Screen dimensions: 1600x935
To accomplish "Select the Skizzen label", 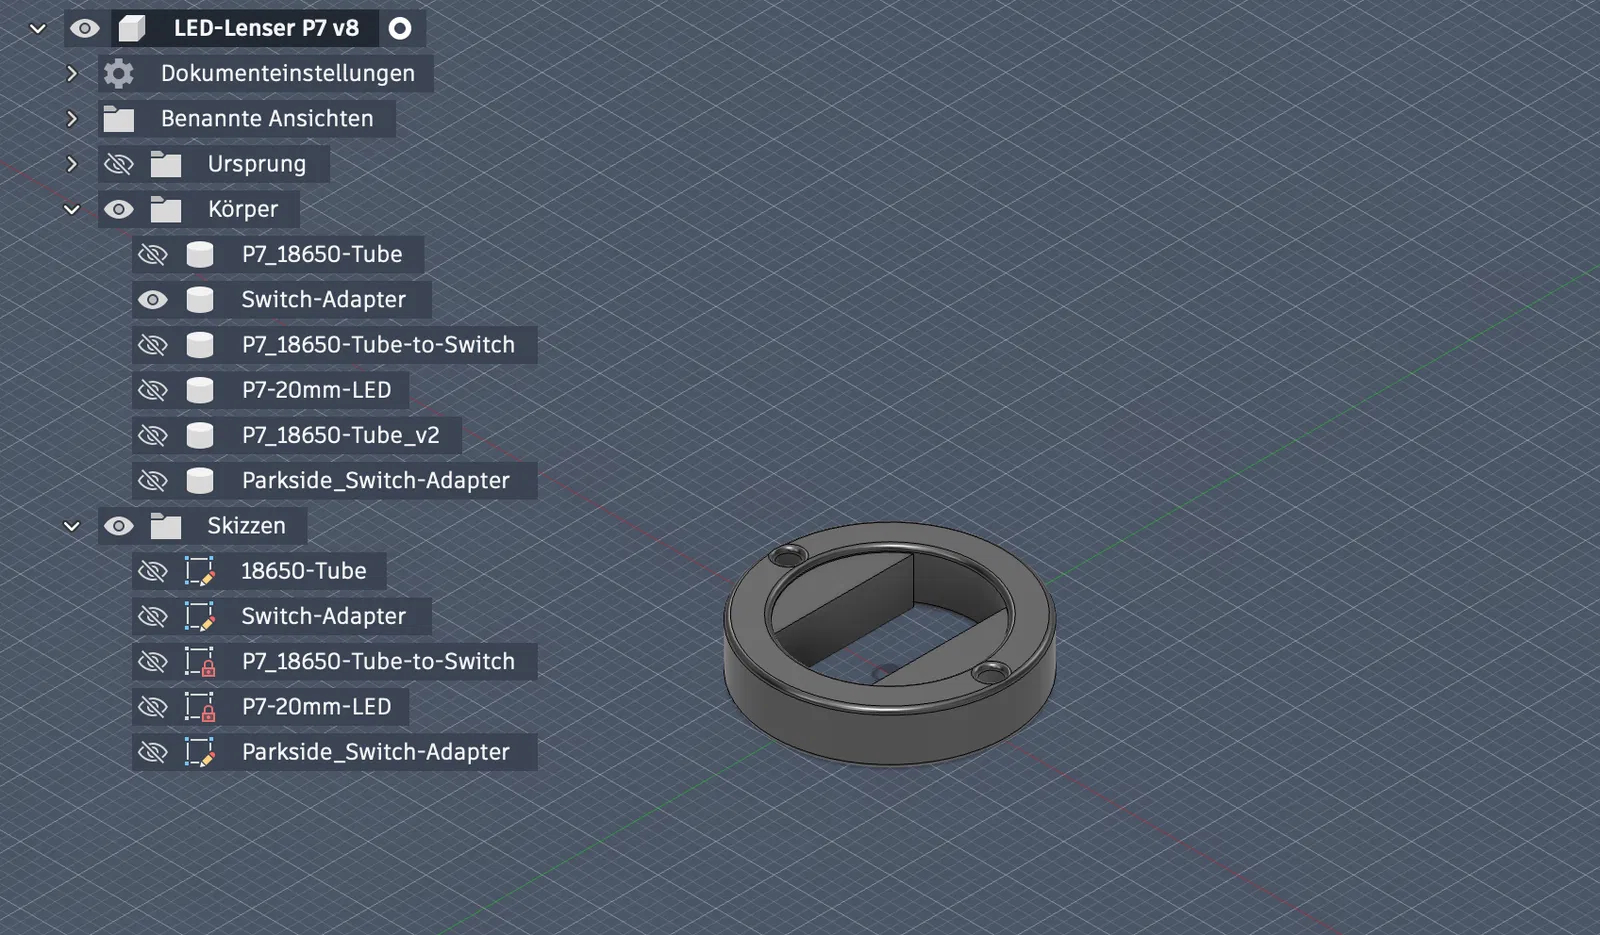I will [x=246, y=526].
